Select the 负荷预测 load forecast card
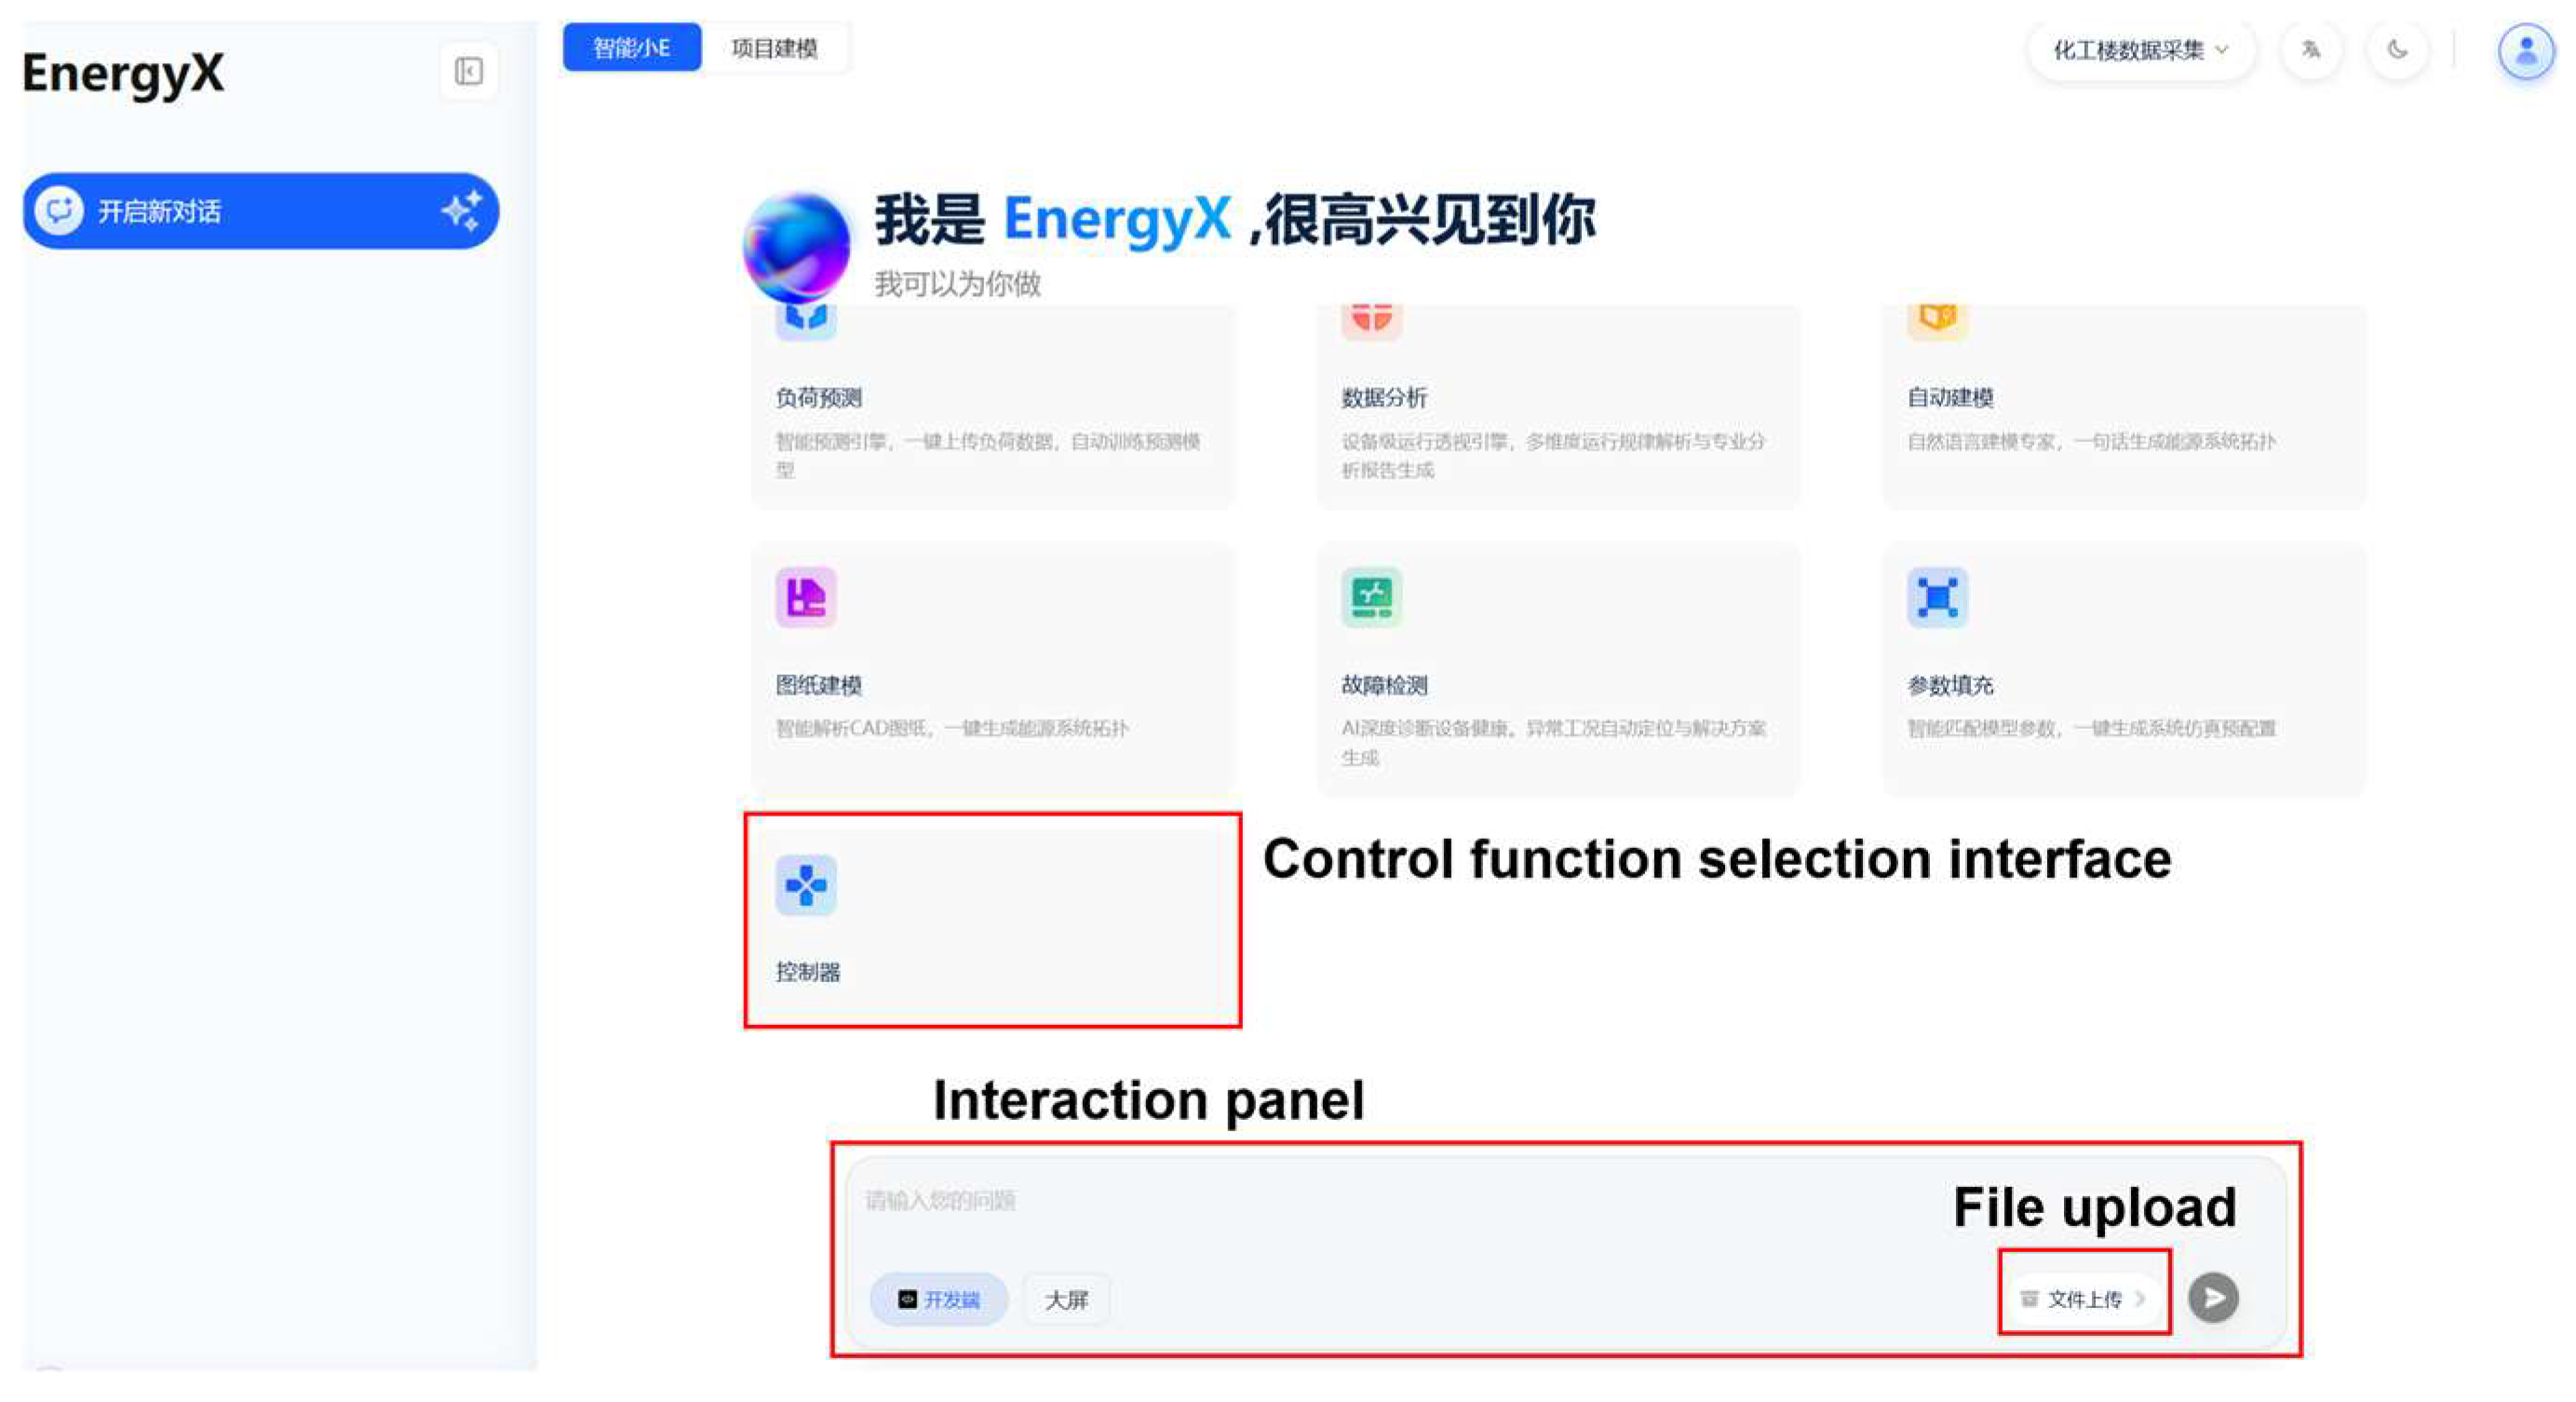Image resolution: width=2576 pixels, height=1402 pixels. click(x=993, y=405)
